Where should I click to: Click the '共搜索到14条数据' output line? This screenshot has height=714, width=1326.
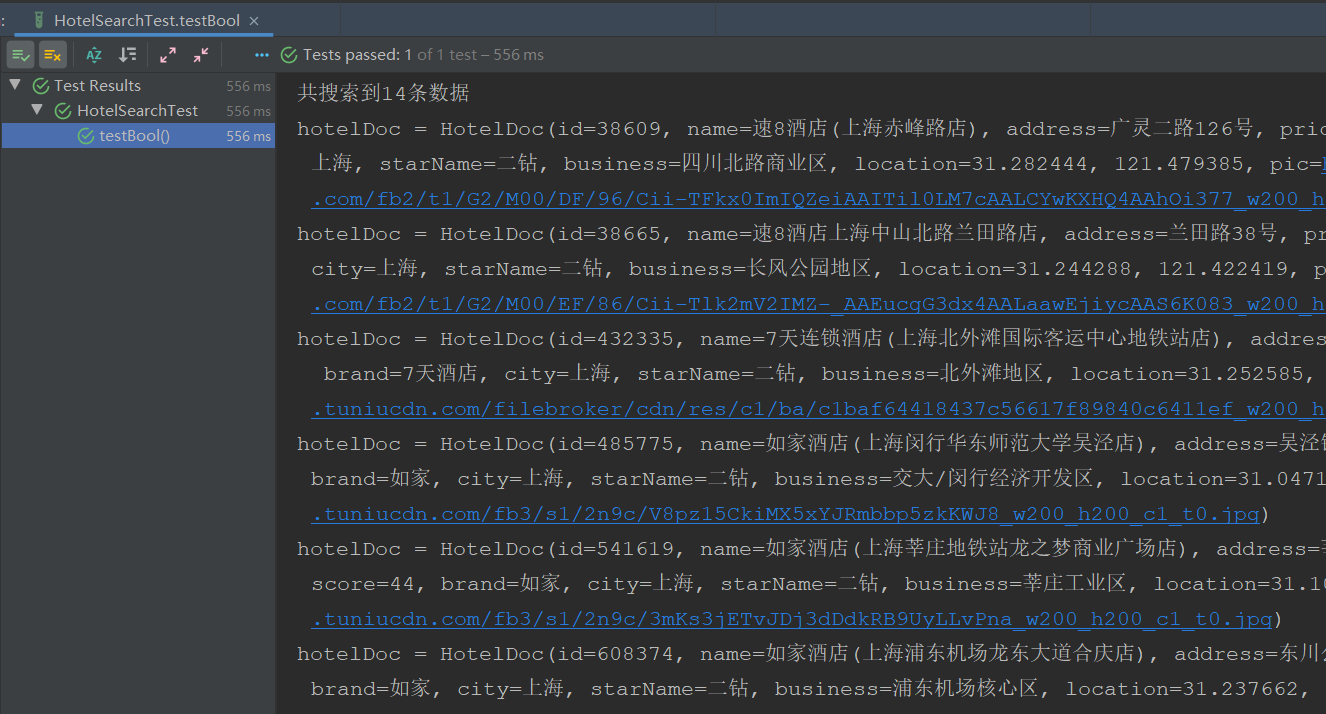pos(383,93)
